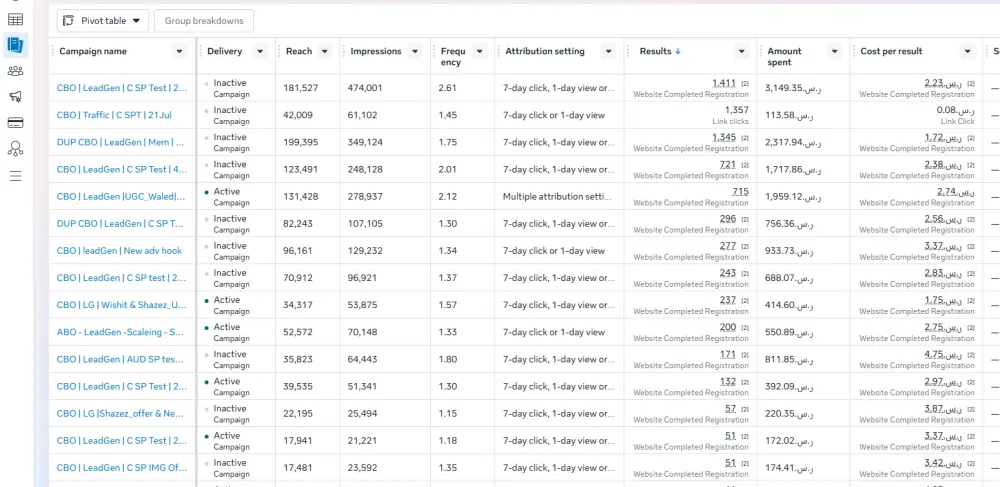Open Billing credit card icon

click(x=15, y=123)
